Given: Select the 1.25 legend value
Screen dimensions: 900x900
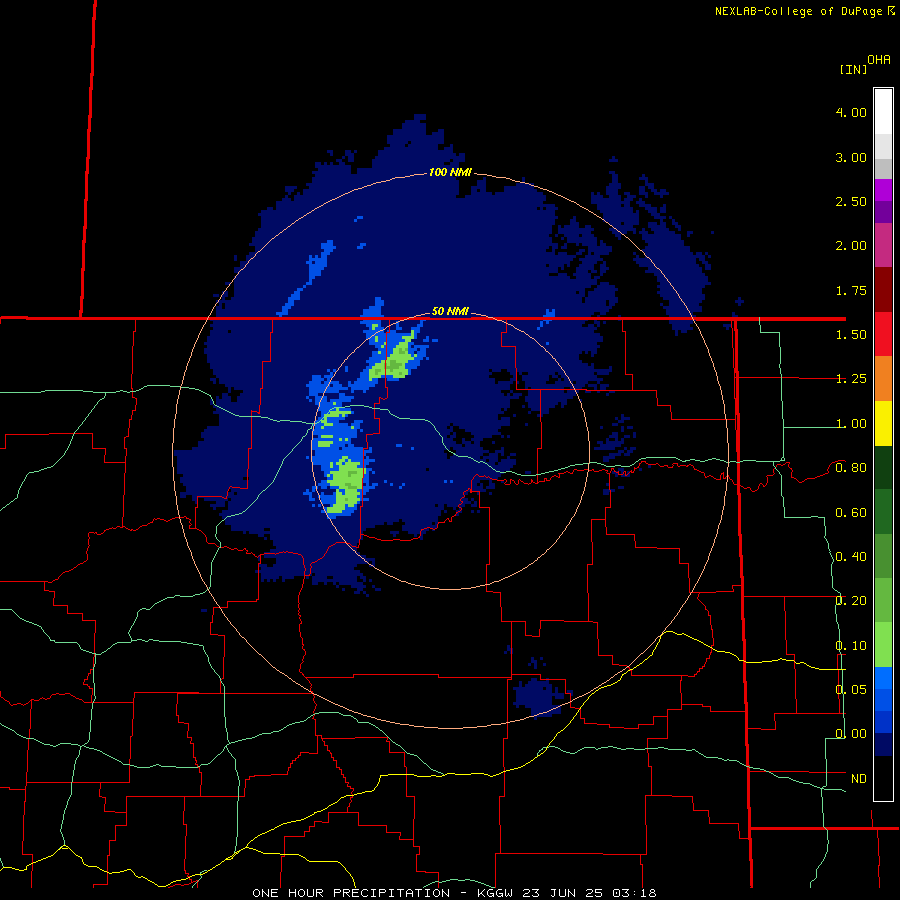Looking at the screenshot, I should coord(851,379).
